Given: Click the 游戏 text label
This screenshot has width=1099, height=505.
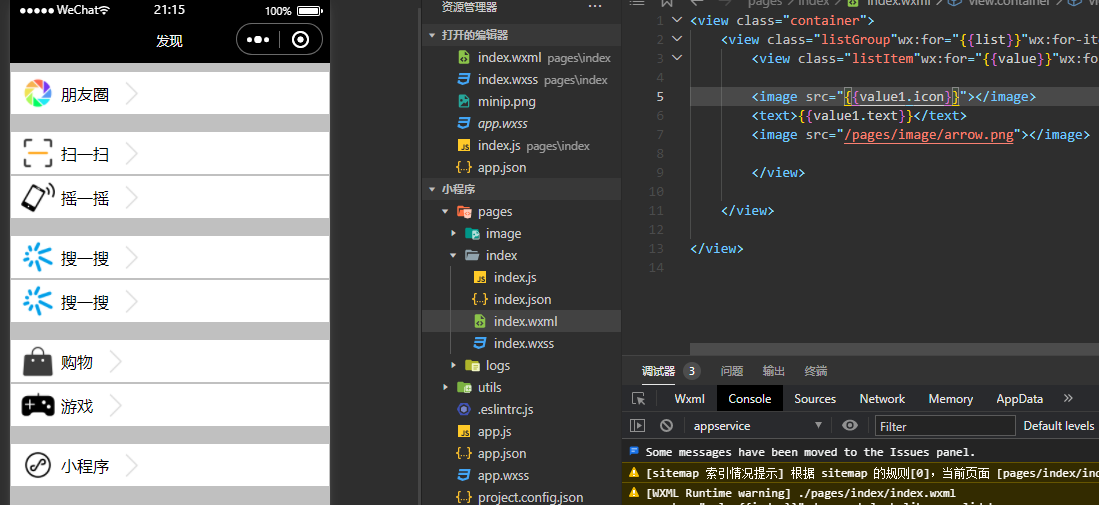Looking at the screenshot, I should [77, 406].
